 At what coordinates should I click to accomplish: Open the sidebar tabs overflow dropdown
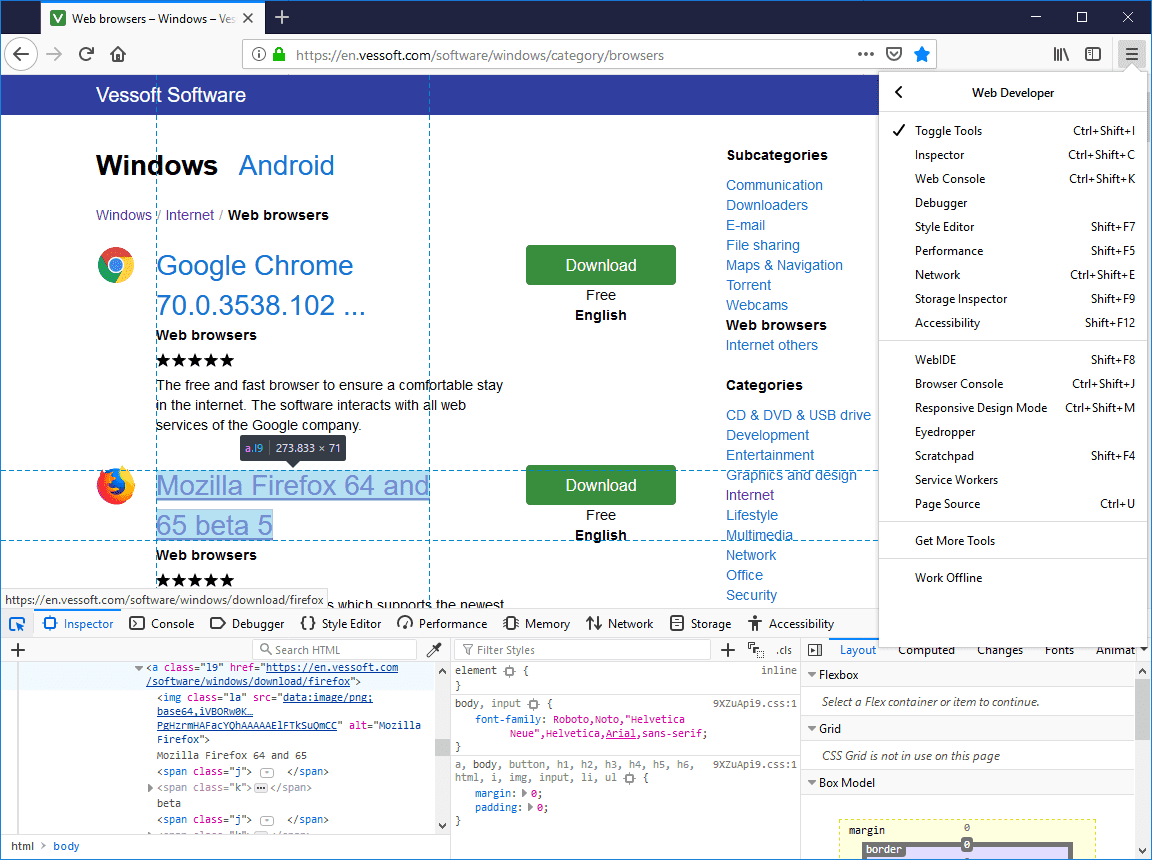(1142, 650)
